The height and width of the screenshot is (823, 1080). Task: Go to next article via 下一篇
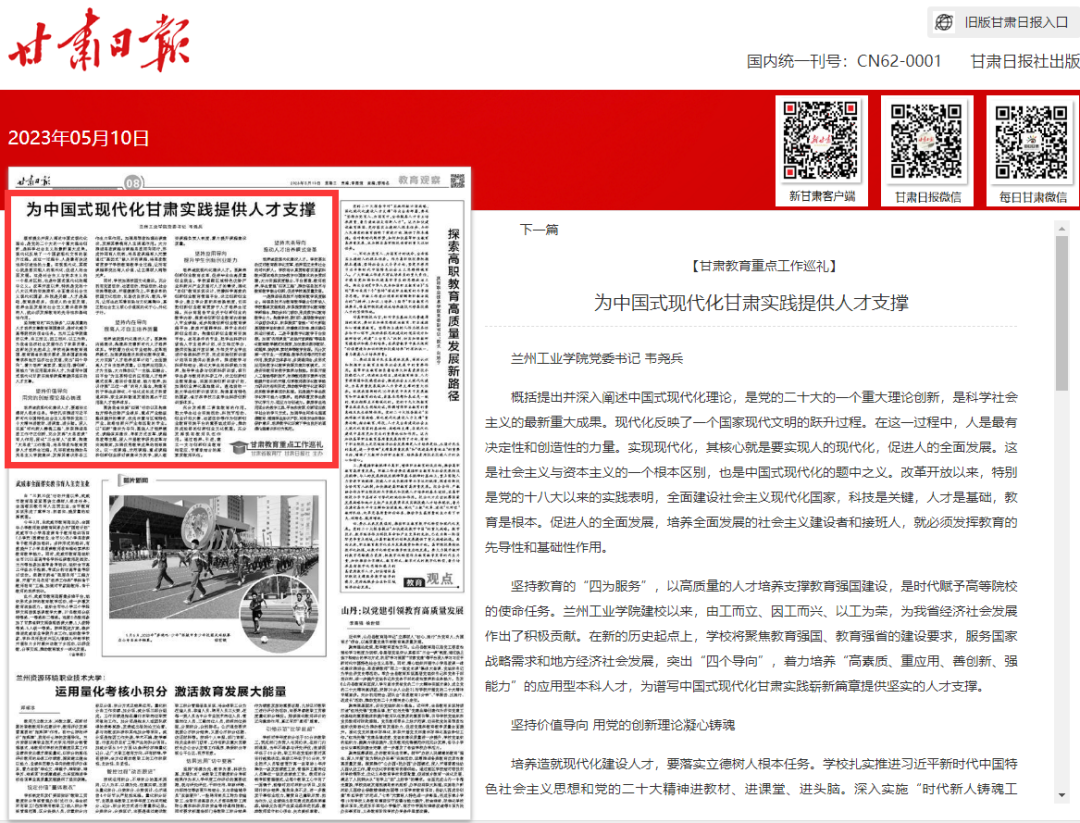538,229
